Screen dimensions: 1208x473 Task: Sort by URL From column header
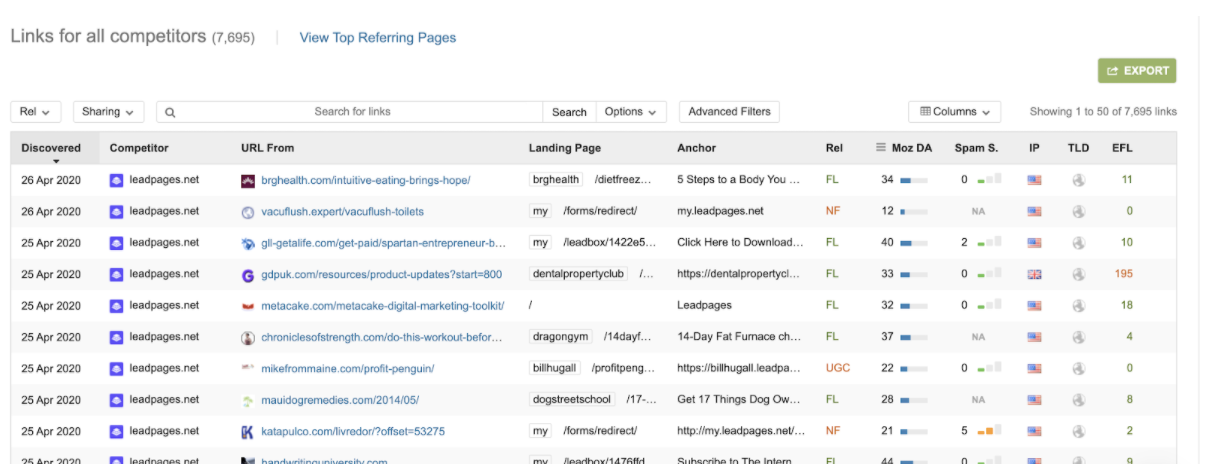coord(267,148)
